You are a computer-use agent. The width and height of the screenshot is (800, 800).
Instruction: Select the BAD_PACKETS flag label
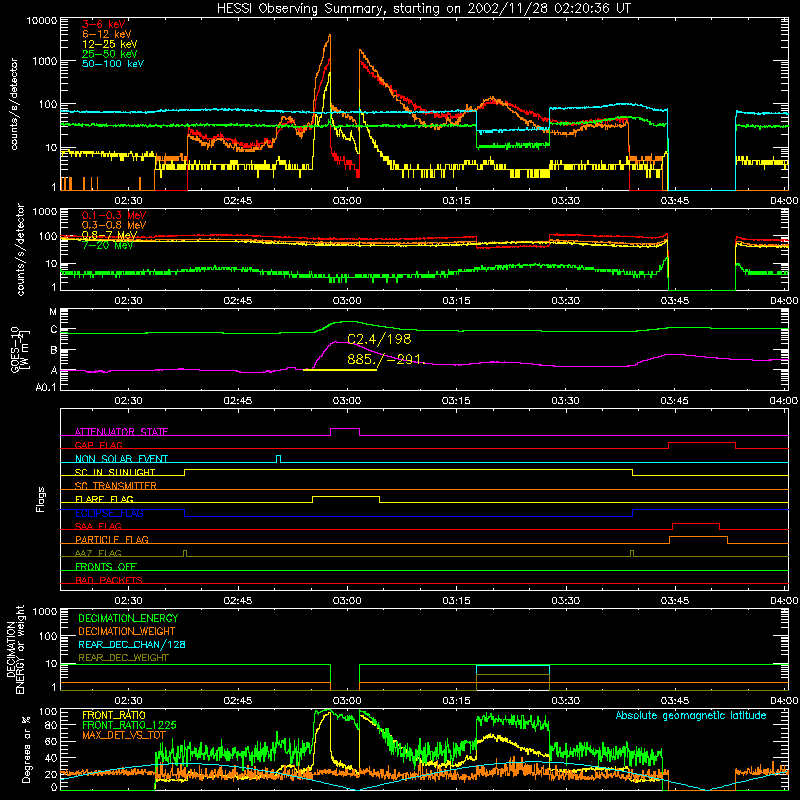[x=109, y=580]
